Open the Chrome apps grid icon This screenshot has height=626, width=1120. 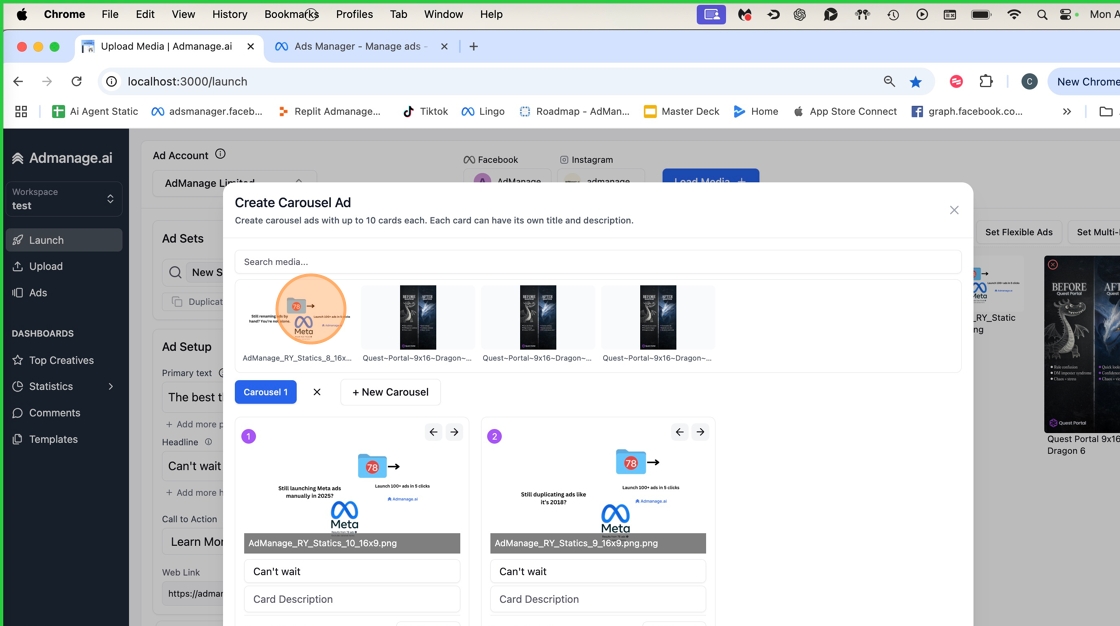point(21,111)
